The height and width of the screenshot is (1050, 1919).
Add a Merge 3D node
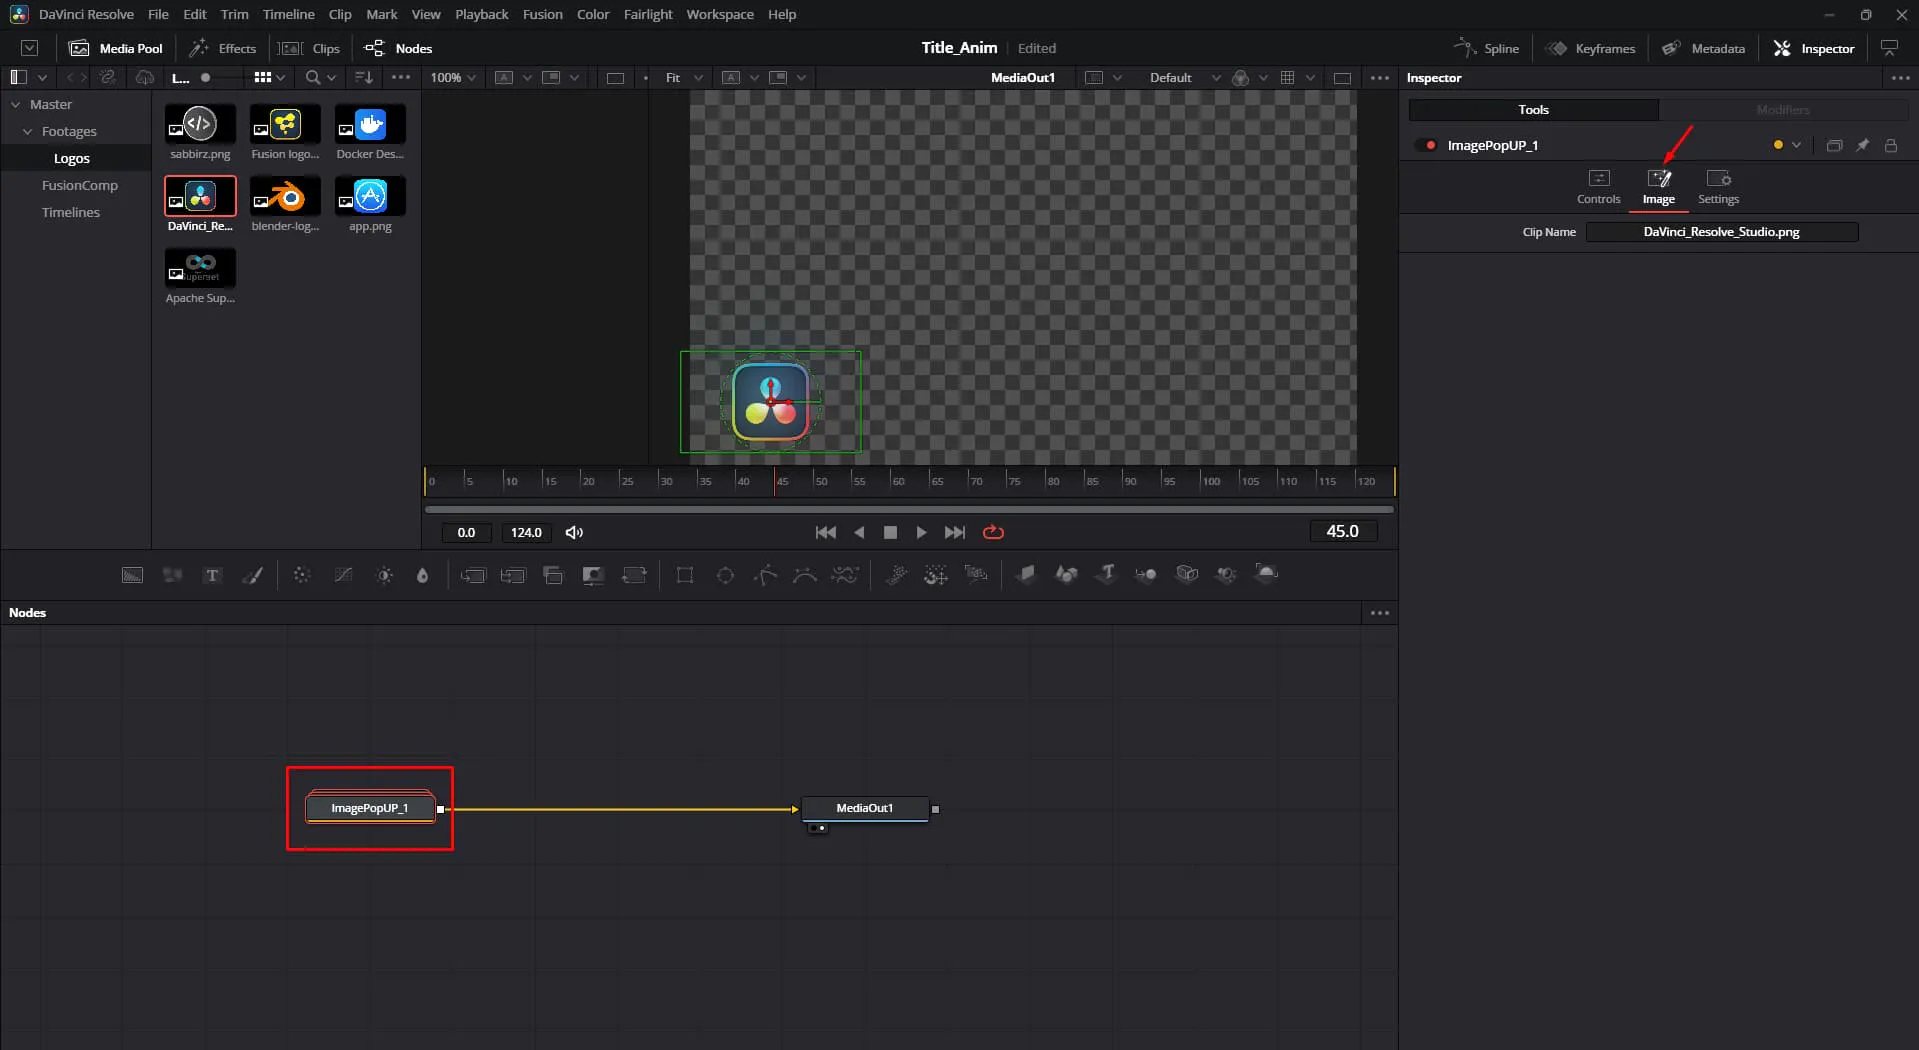(x=1146, y=574)
